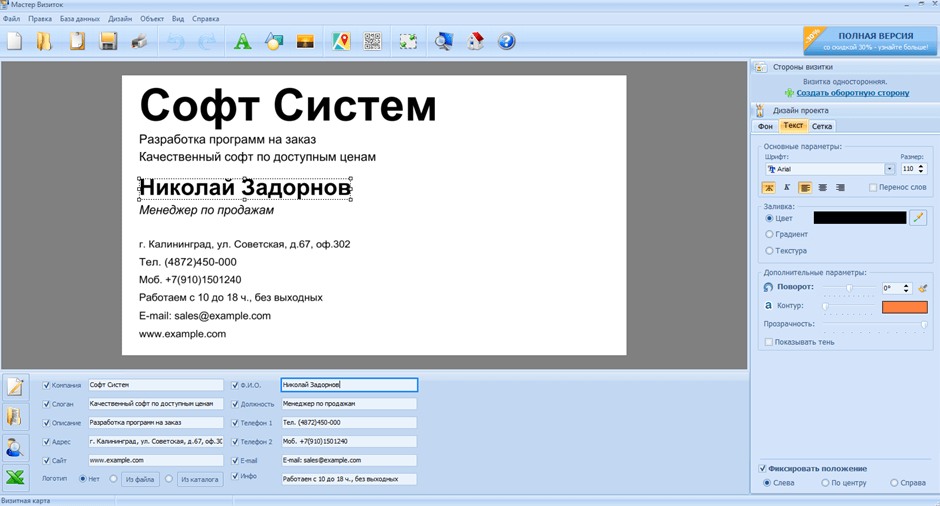
Task: Uncheck the Слоган checkbox
Action: click(x=47, y=404)
